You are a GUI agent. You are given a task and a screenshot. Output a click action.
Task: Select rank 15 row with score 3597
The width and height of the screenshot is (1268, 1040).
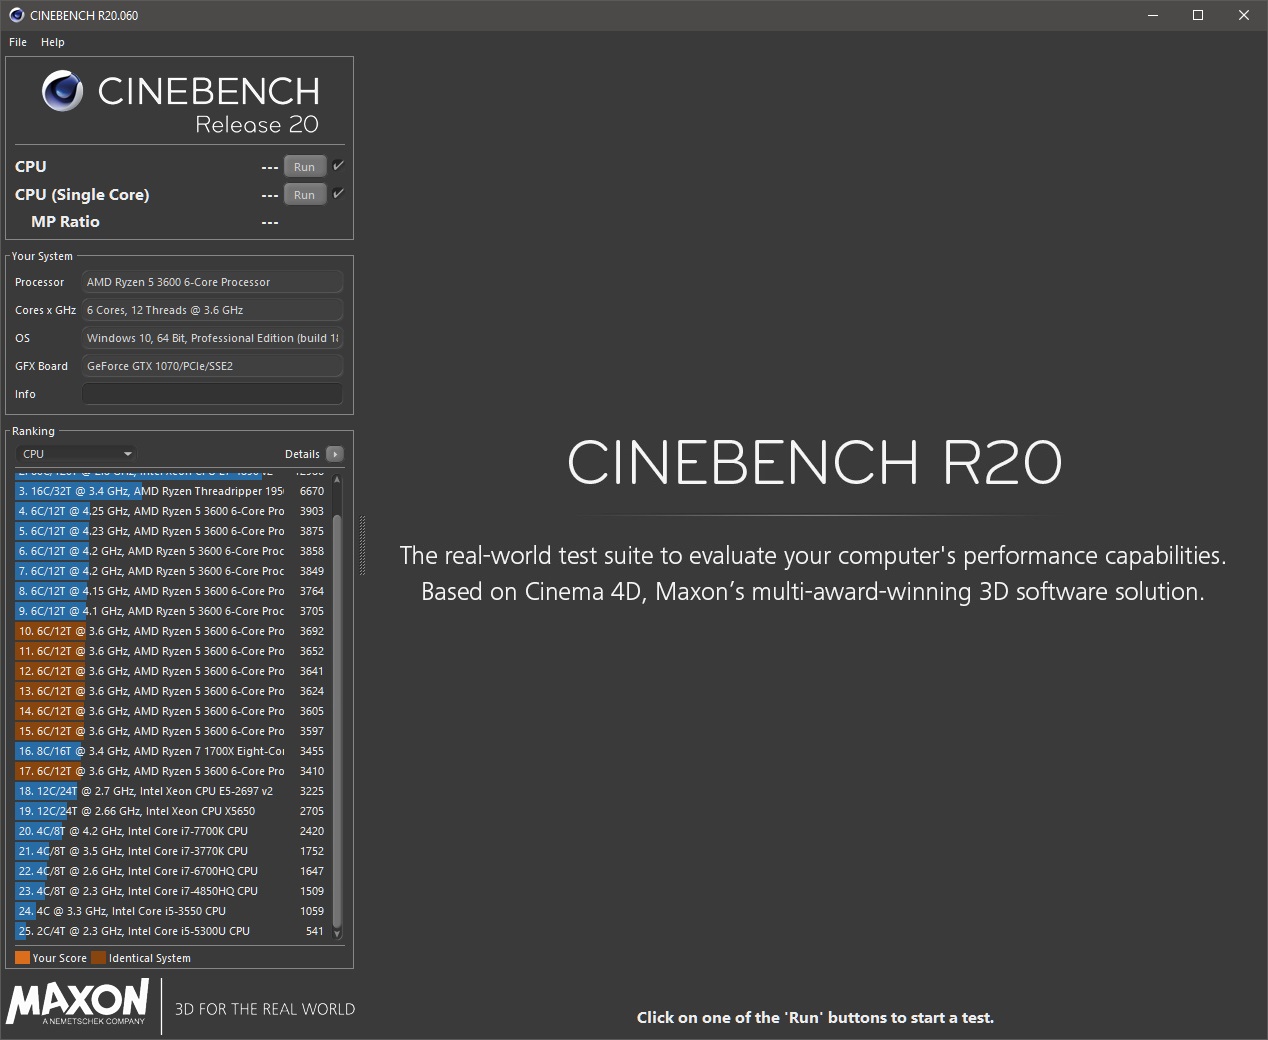171,731
